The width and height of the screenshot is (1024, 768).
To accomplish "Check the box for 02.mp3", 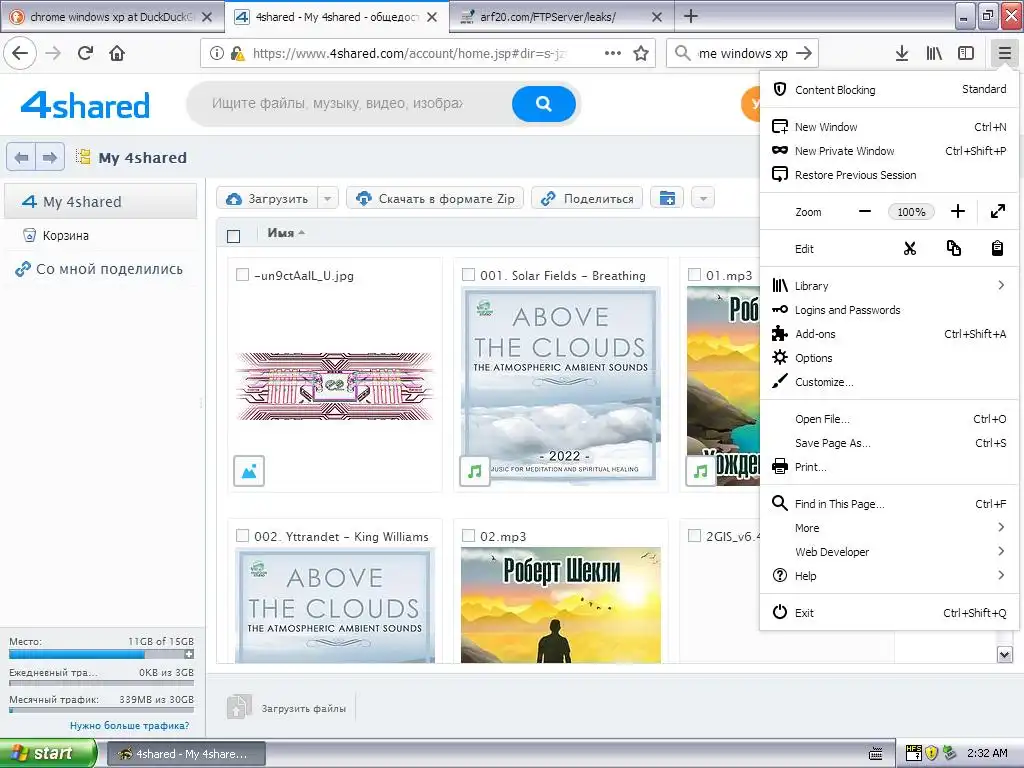I will click(468, 536).
